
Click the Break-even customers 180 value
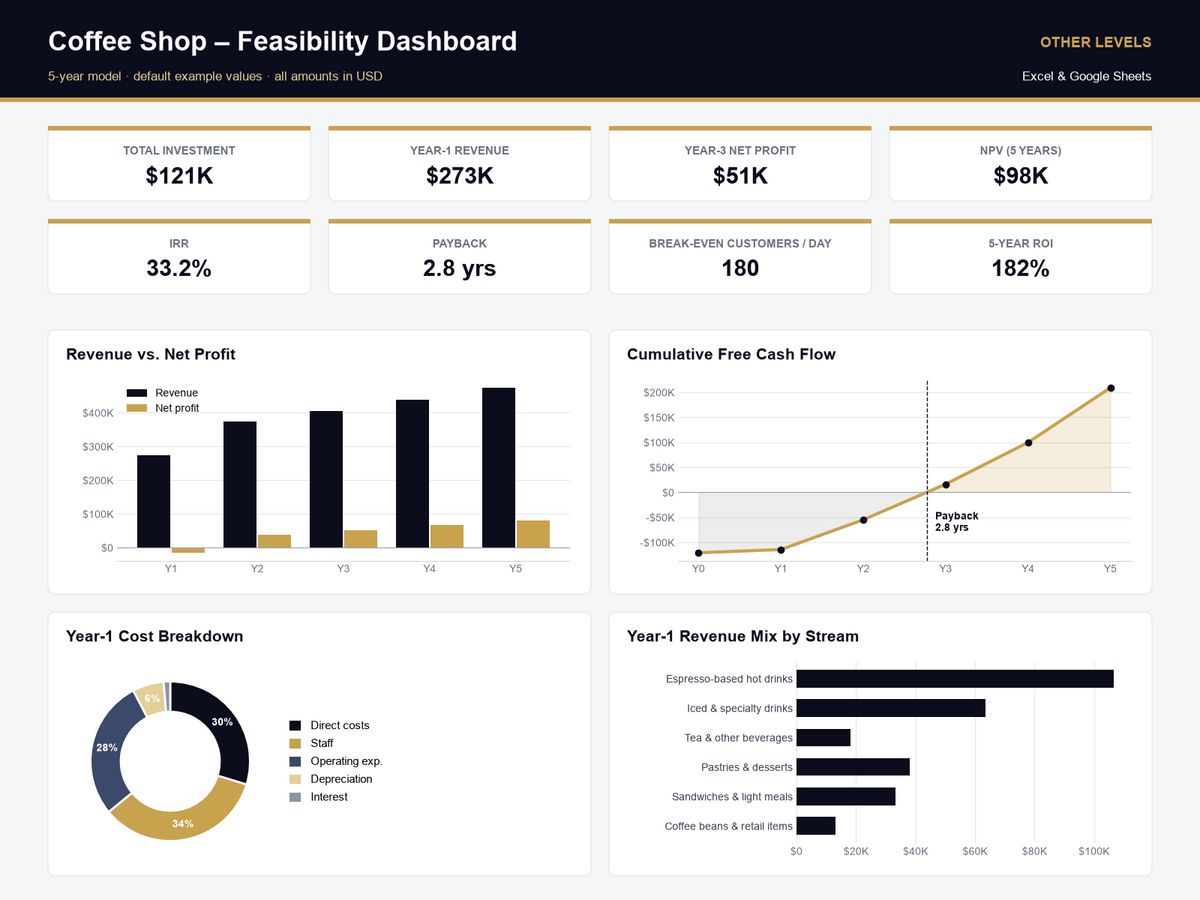click(x=740, y=268)
